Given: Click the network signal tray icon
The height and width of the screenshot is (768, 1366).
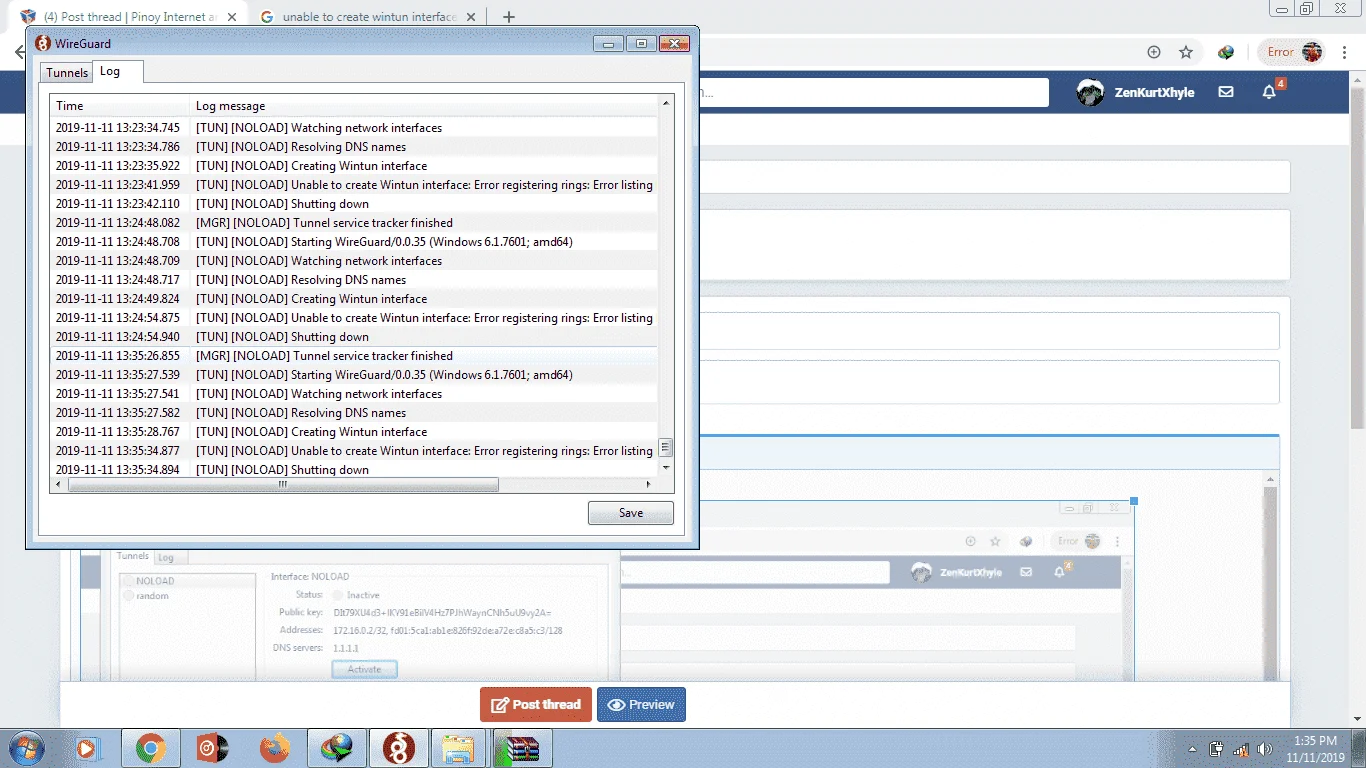Looking at the screenshot, I should 1241,749.
